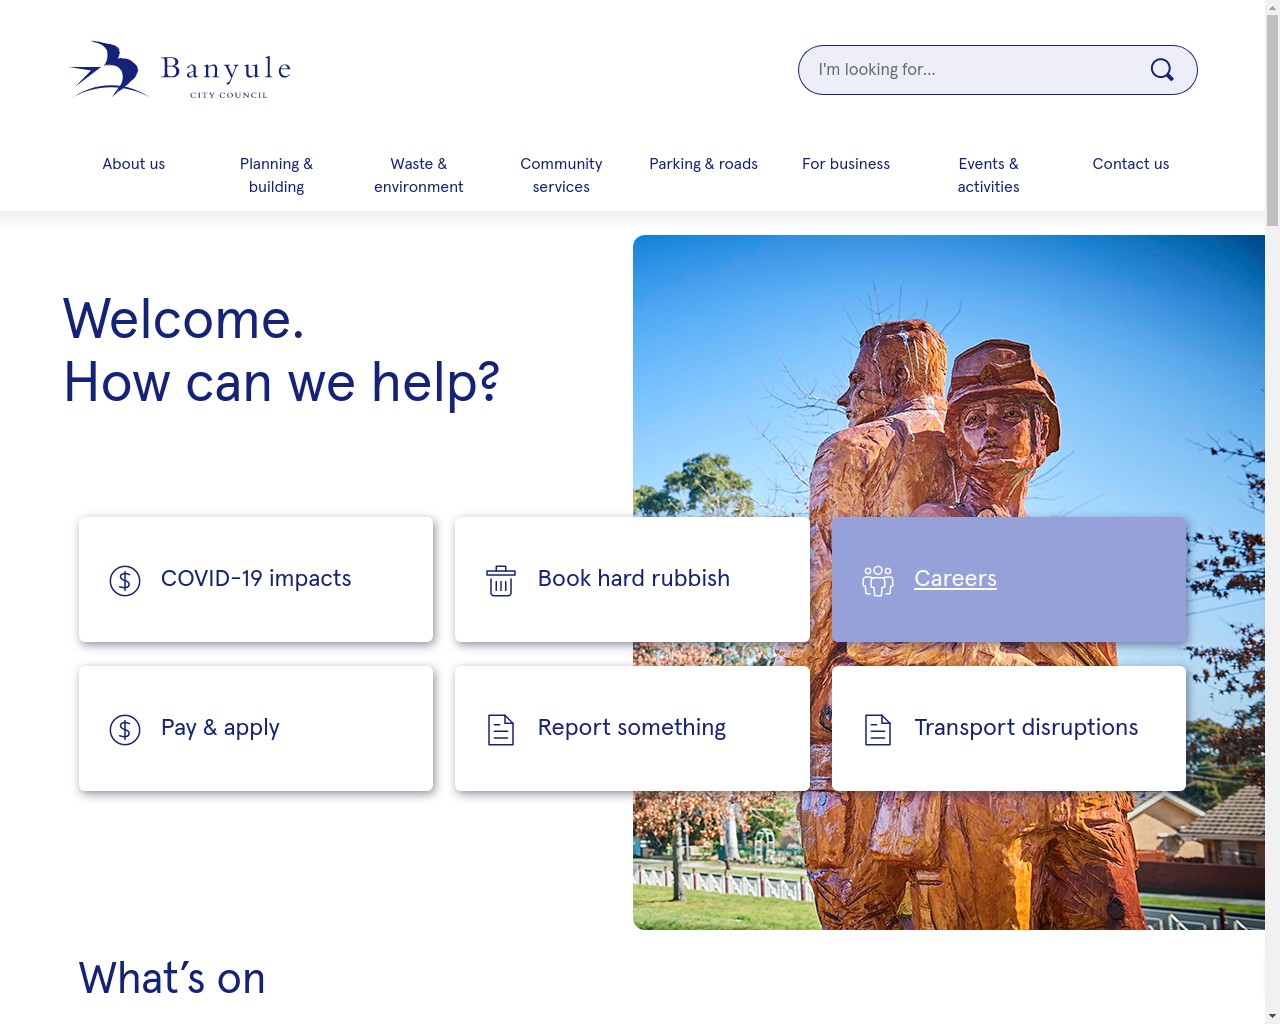Click the vertical page scrollbar
The width and height of the screenshot is (1280, 1024).
[1272, 512]
